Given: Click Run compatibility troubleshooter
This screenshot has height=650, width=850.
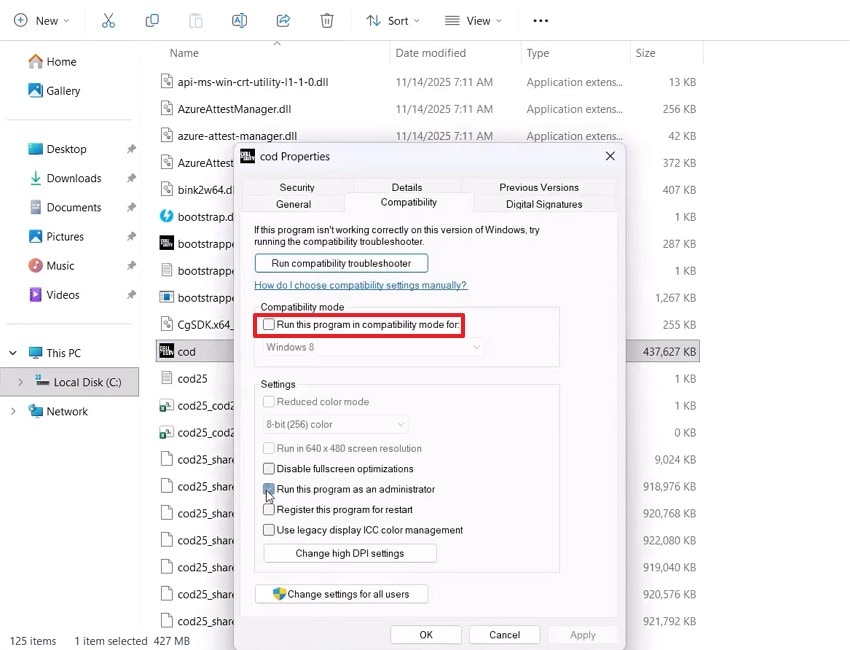Looking at the screenshot, I should click(x=340, y=263).
